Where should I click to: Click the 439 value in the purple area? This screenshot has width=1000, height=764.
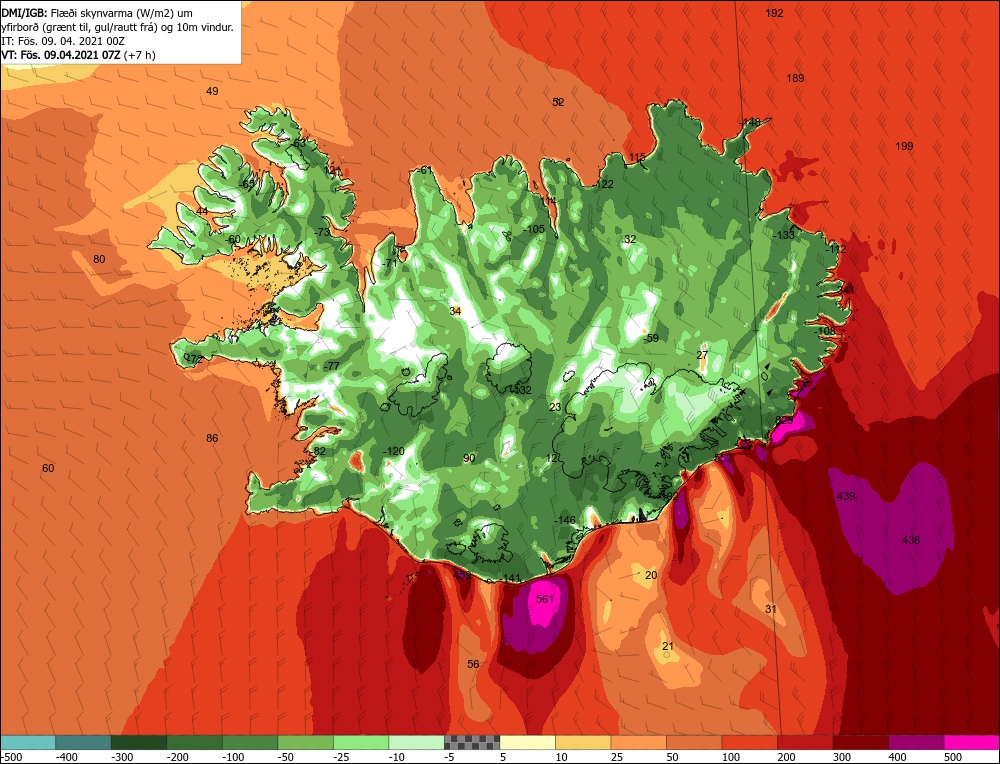click(x=846, y=496)
